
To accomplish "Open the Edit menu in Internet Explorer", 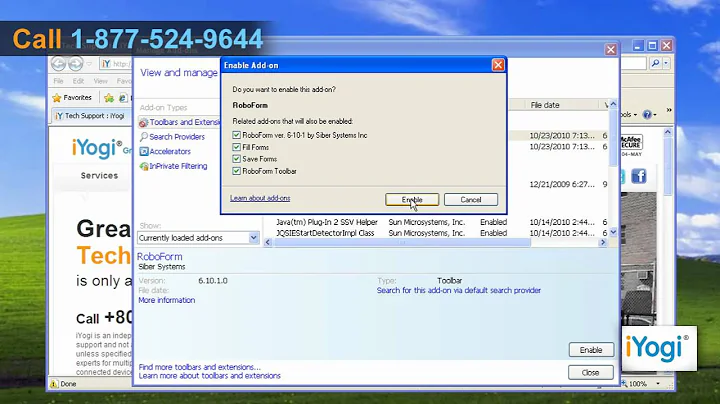I will (78, 81).
